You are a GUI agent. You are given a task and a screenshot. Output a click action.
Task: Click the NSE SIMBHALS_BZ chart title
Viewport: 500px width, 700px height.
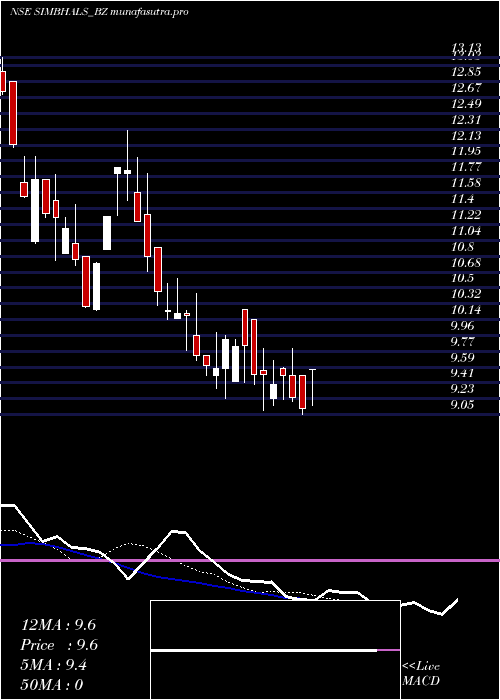coord(99,12)
